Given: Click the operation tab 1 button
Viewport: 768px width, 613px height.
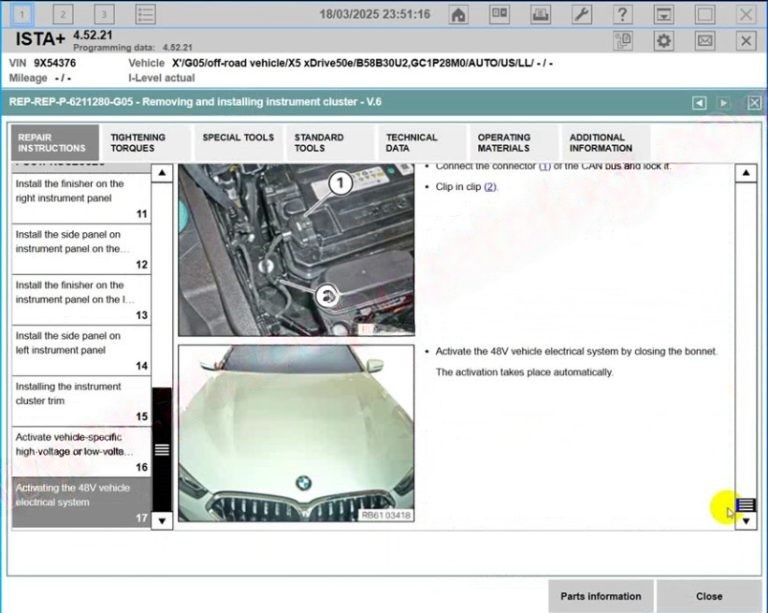Looking at the screenshot, I should pyautogui.click(x=22, y=14).
